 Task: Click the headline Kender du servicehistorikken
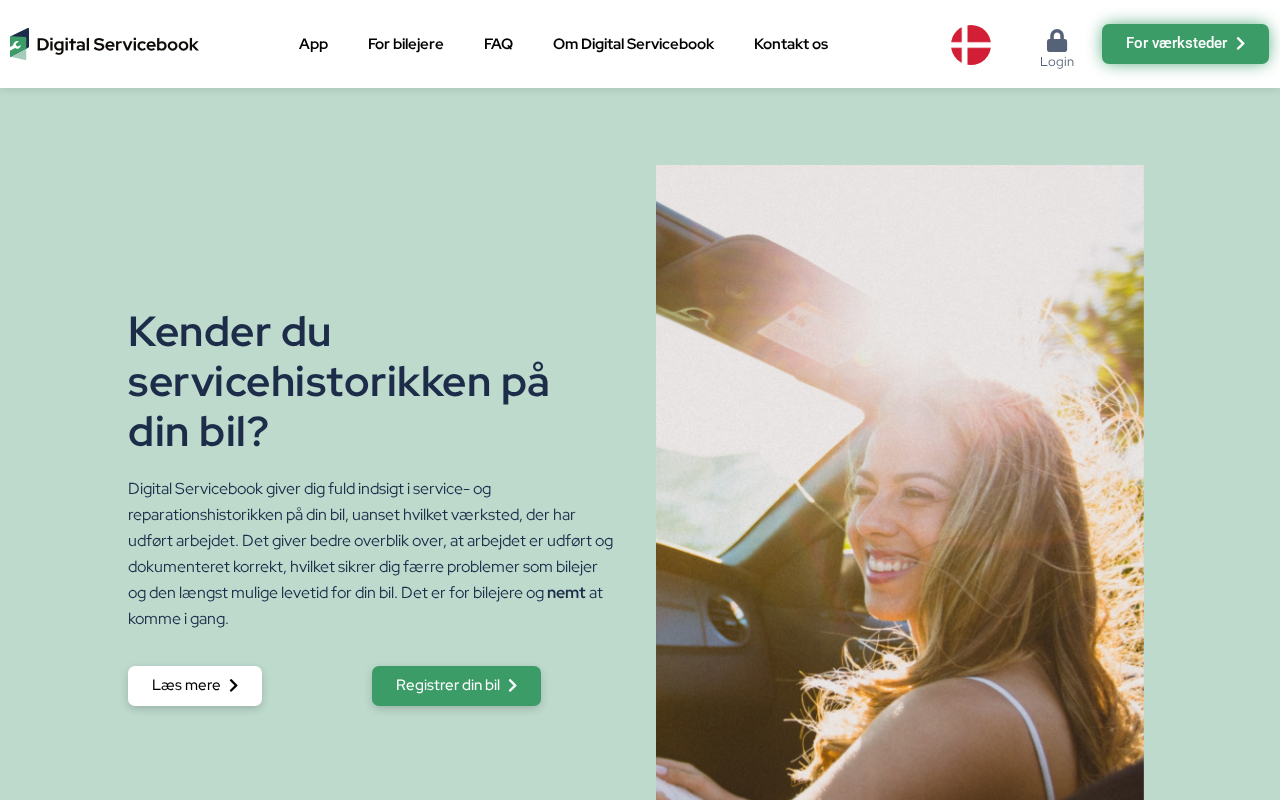[x=340, y=381]
